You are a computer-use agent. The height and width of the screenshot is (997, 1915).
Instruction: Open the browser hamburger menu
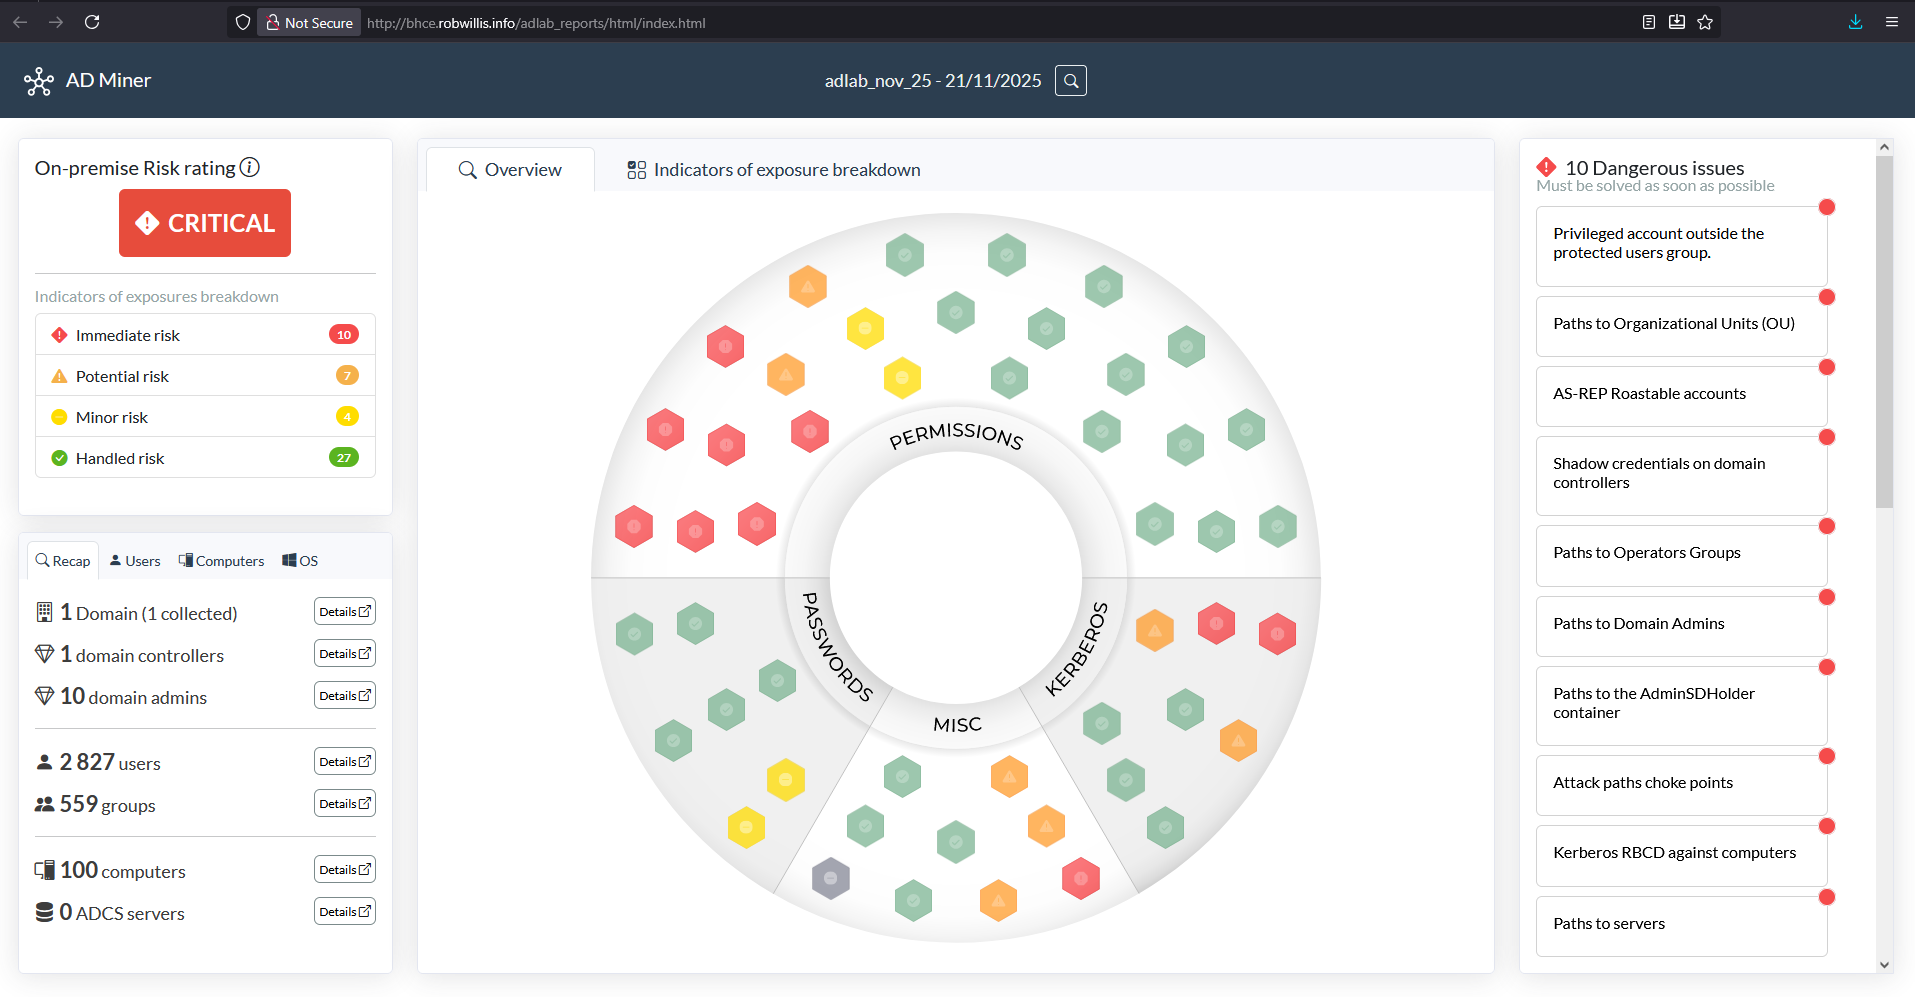[x=1891, y=22]
